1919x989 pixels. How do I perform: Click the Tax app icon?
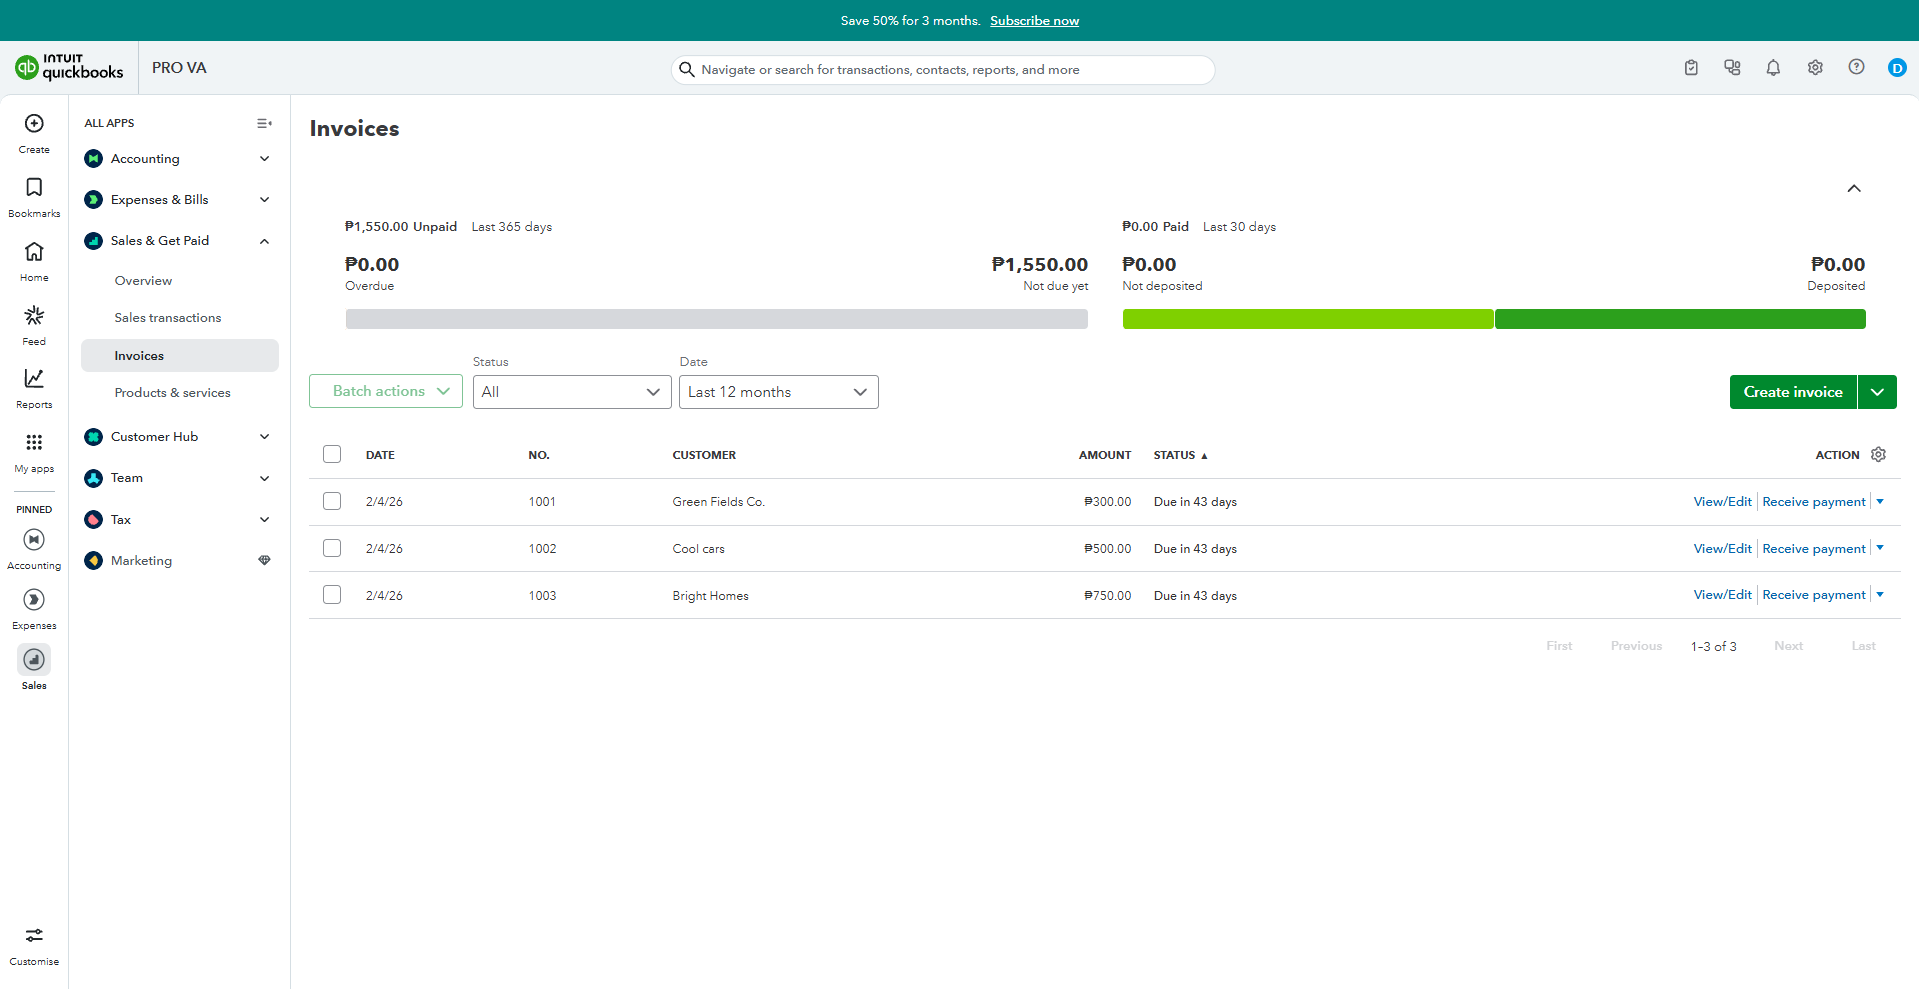tap(94, 519)
